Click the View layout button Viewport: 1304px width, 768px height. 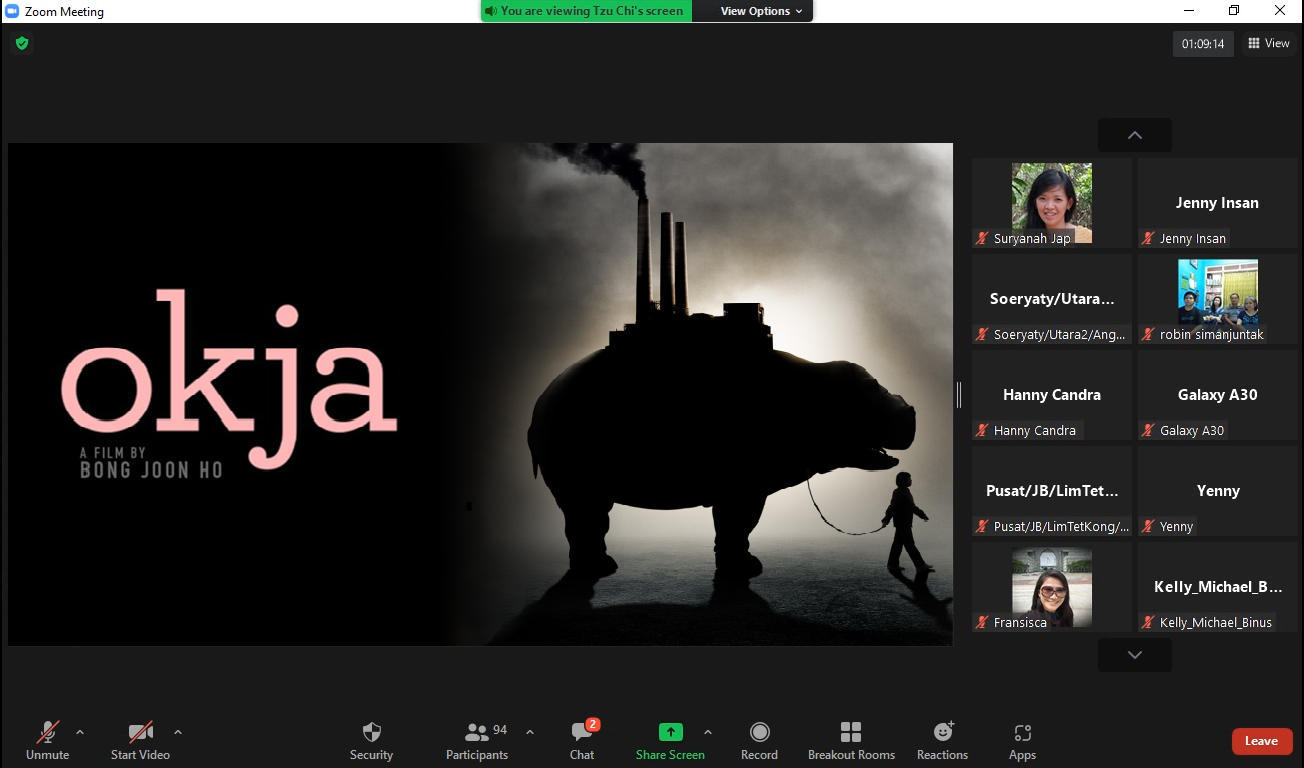click(1269, 43)
